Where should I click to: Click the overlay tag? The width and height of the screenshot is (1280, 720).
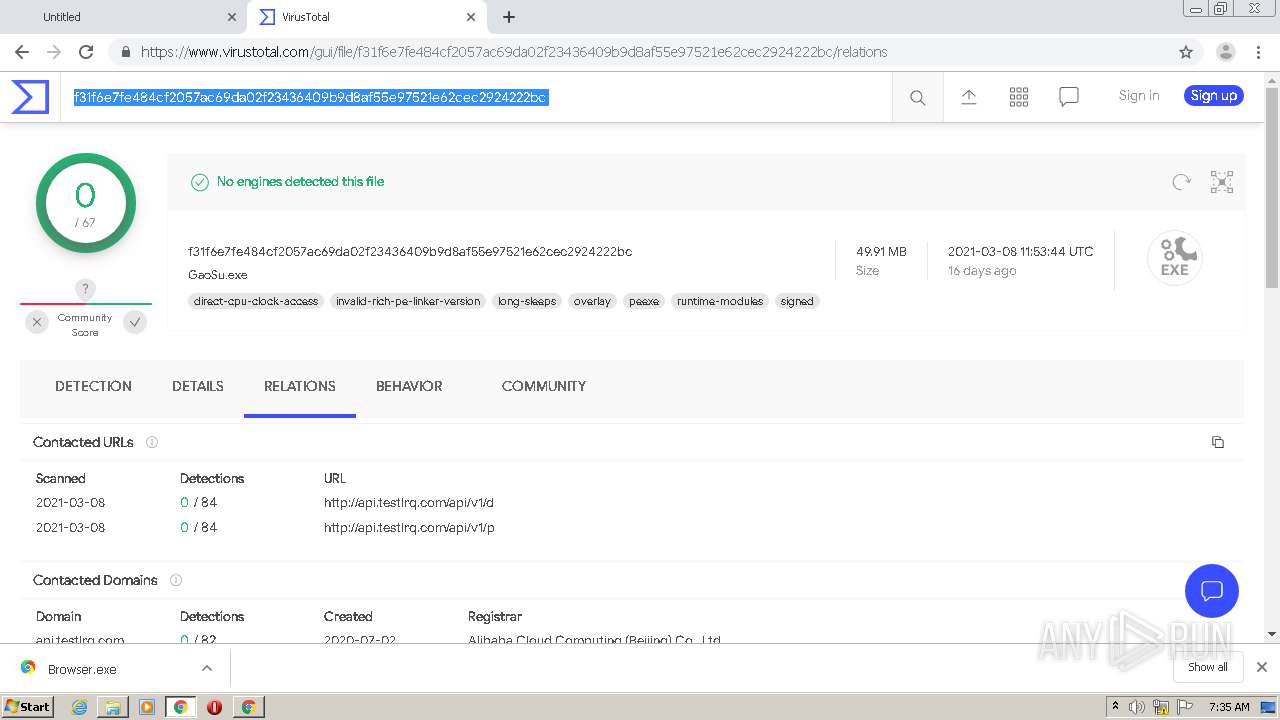[x=592, y=301]
